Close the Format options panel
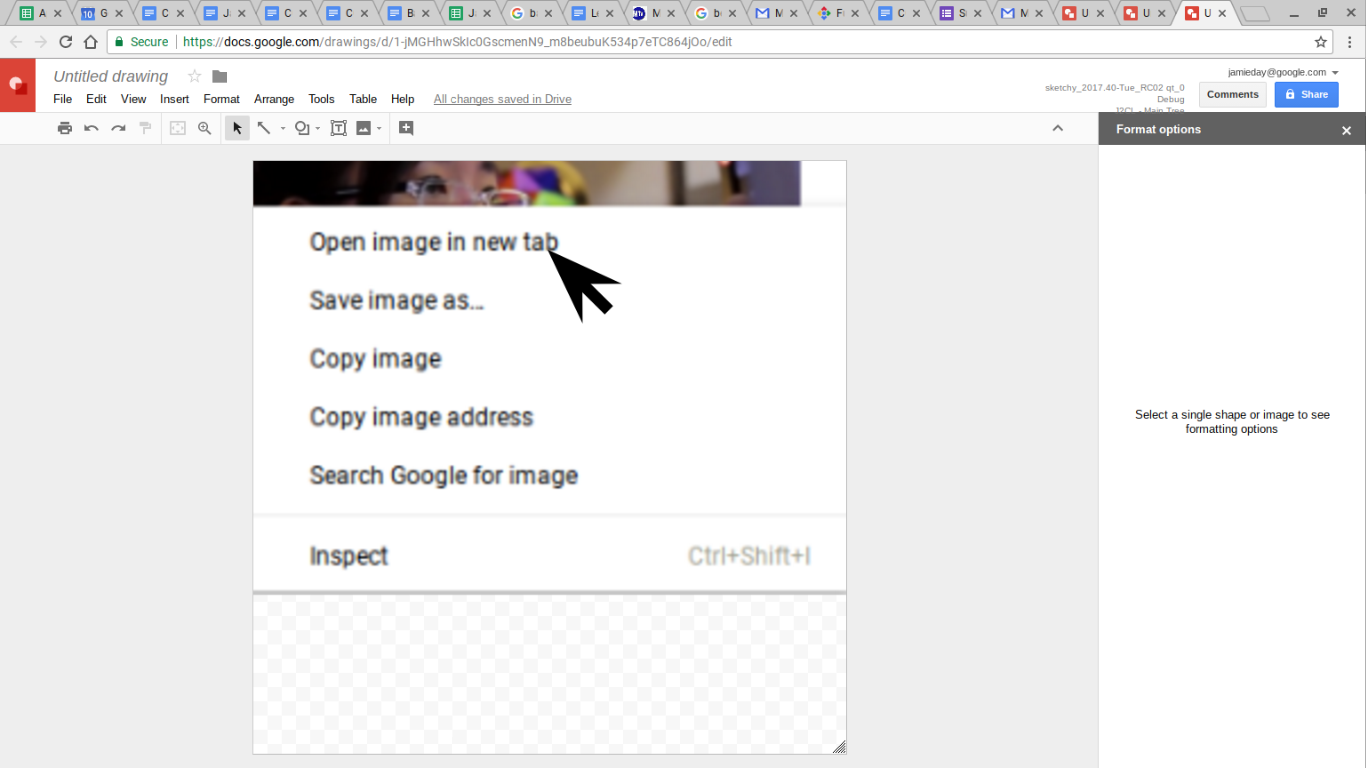Image resolution: width=1366 pixels, height=768 pixels. (1346, 130)
